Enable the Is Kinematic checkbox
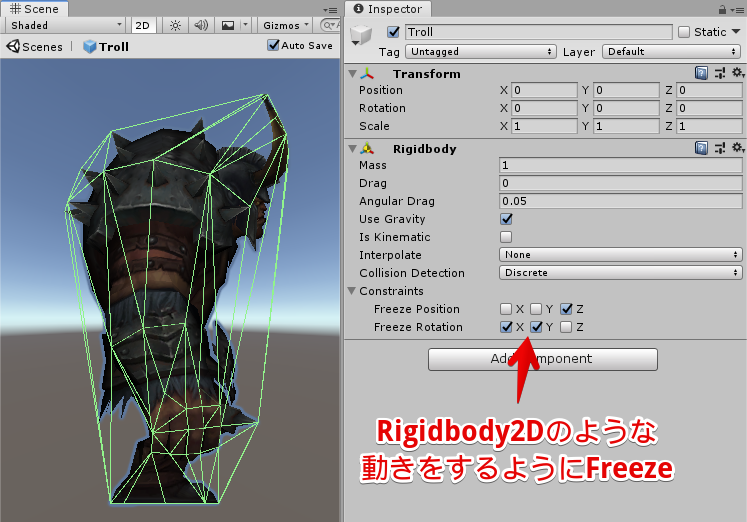 tap(506, 237)
